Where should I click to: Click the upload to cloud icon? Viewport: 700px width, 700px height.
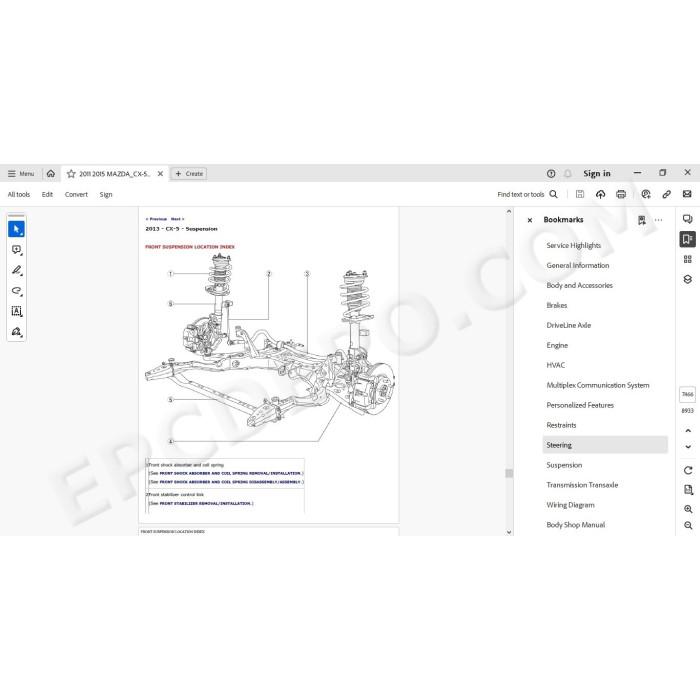(x=600, y=194)
